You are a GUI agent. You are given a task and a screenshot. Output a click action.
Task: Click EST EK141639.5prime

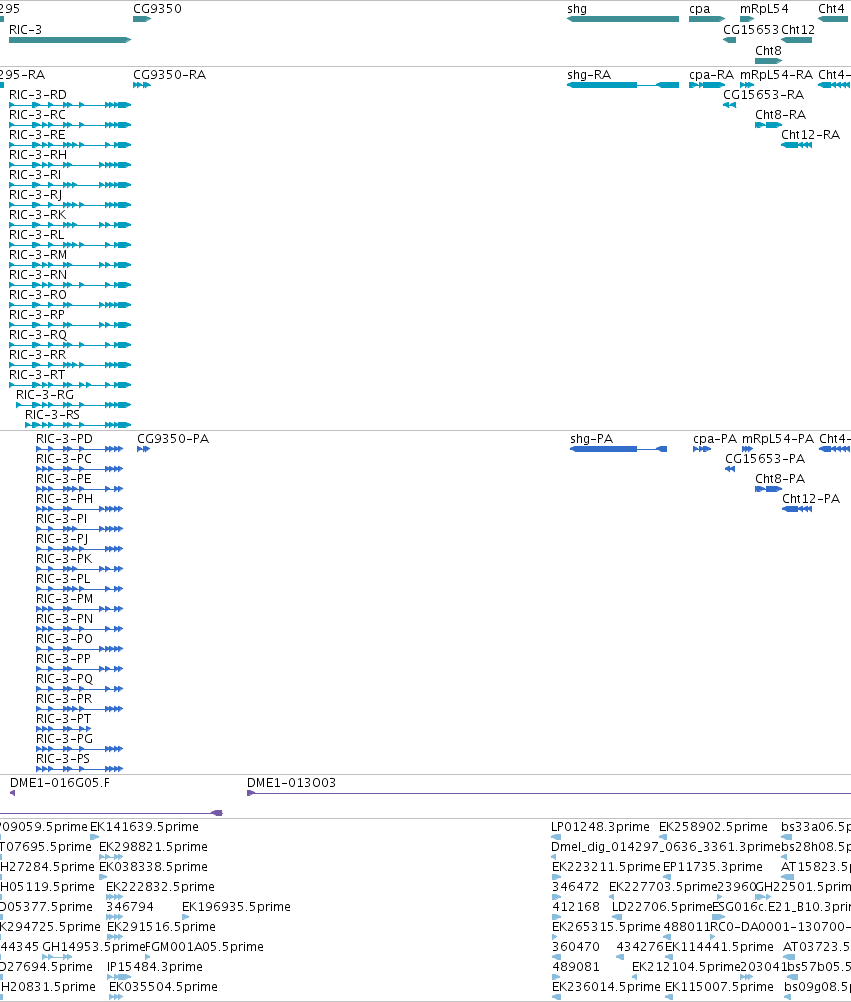95,837
